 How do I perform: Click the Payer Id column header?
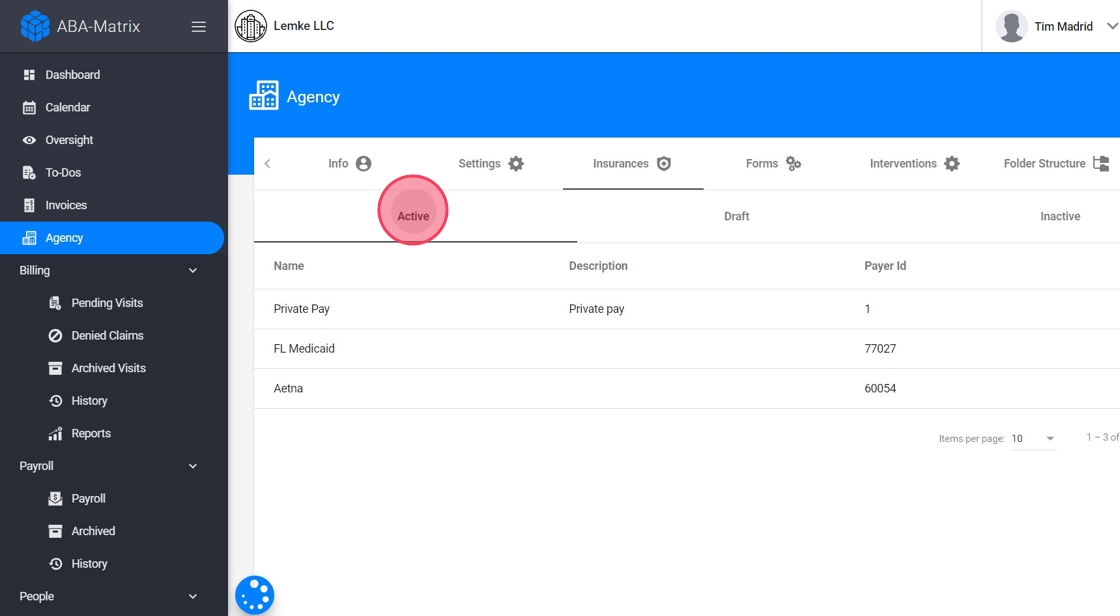click(x=885, y=266)
